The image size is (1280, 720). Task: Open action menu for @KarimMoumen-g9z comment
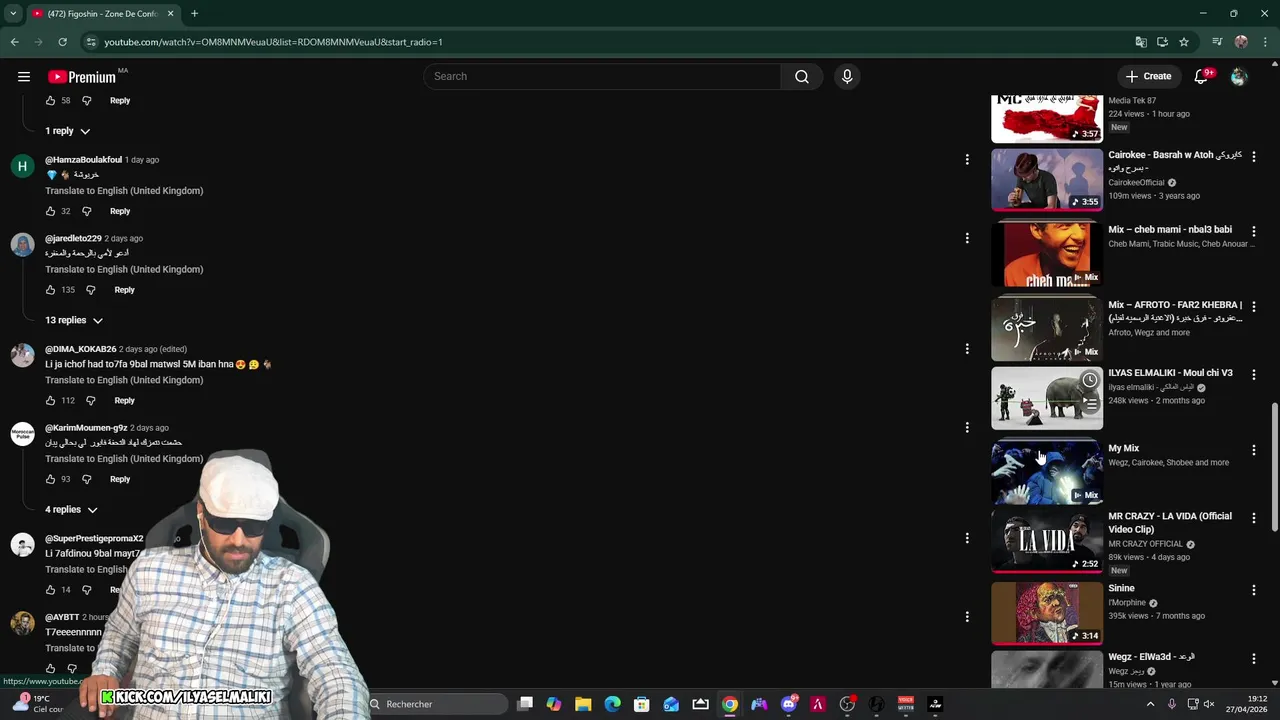point(967,428)
